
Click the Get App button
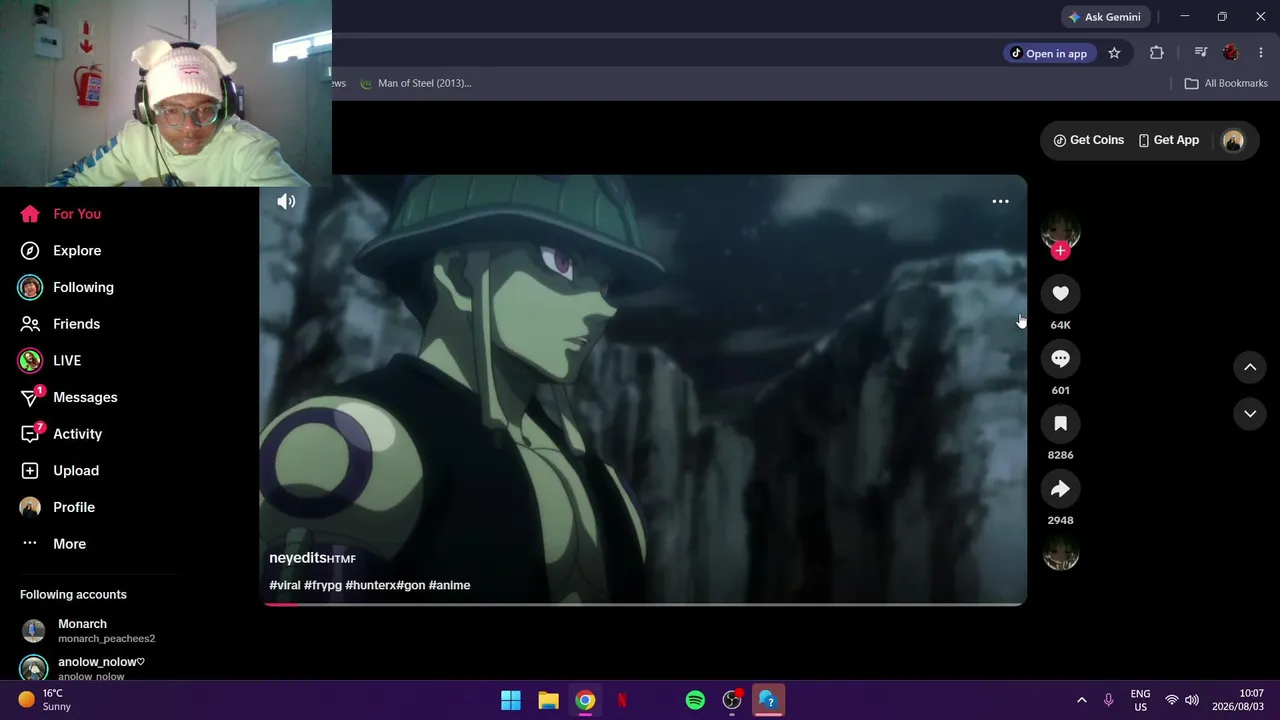(x=1168, y=140)
